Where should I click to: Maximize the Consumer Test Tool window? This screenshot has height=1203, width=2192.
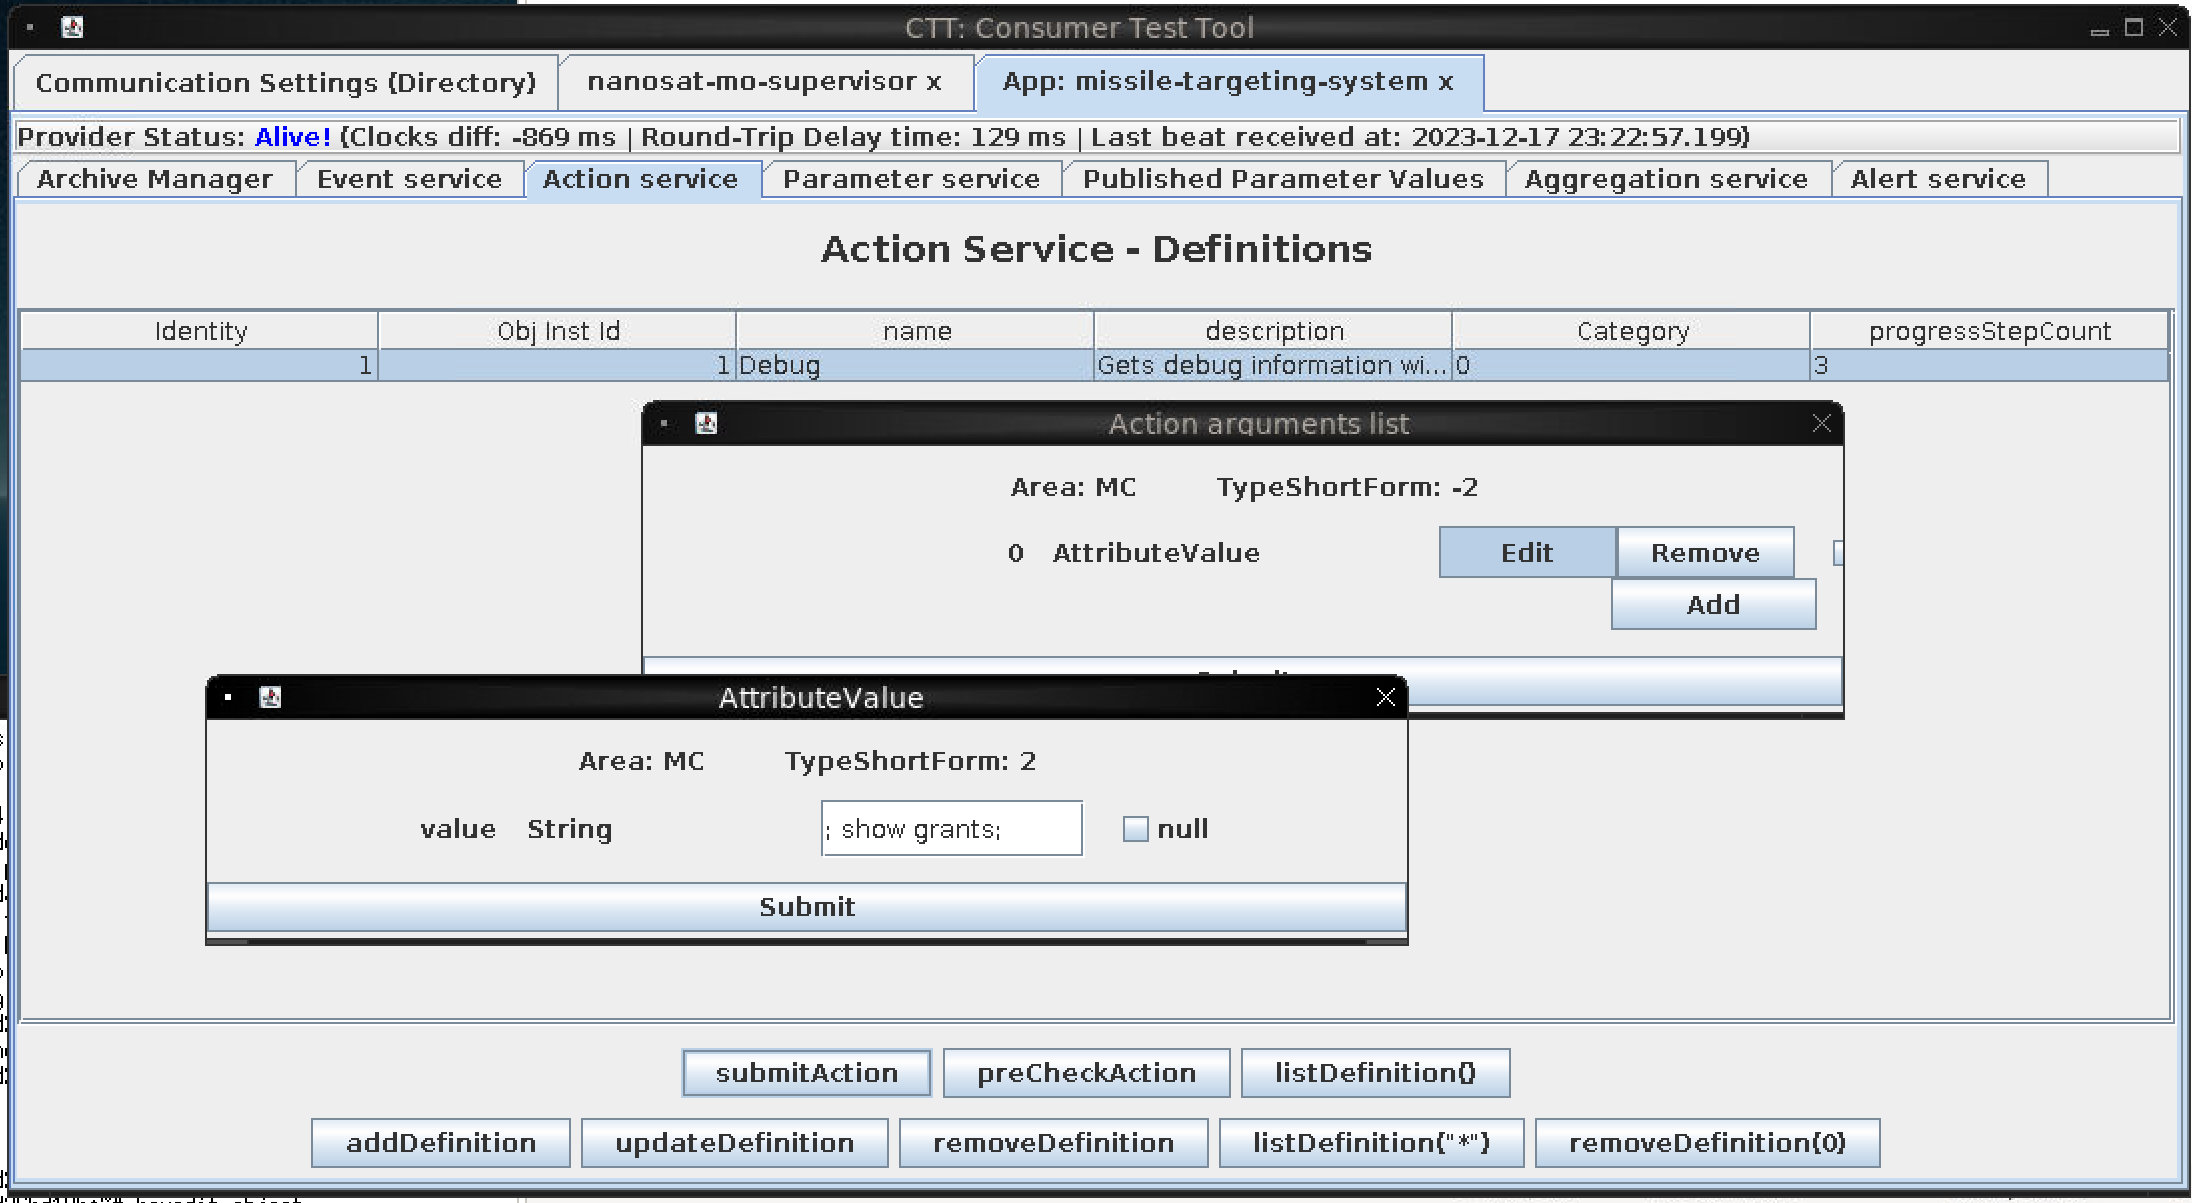[x=2133, y=27]
